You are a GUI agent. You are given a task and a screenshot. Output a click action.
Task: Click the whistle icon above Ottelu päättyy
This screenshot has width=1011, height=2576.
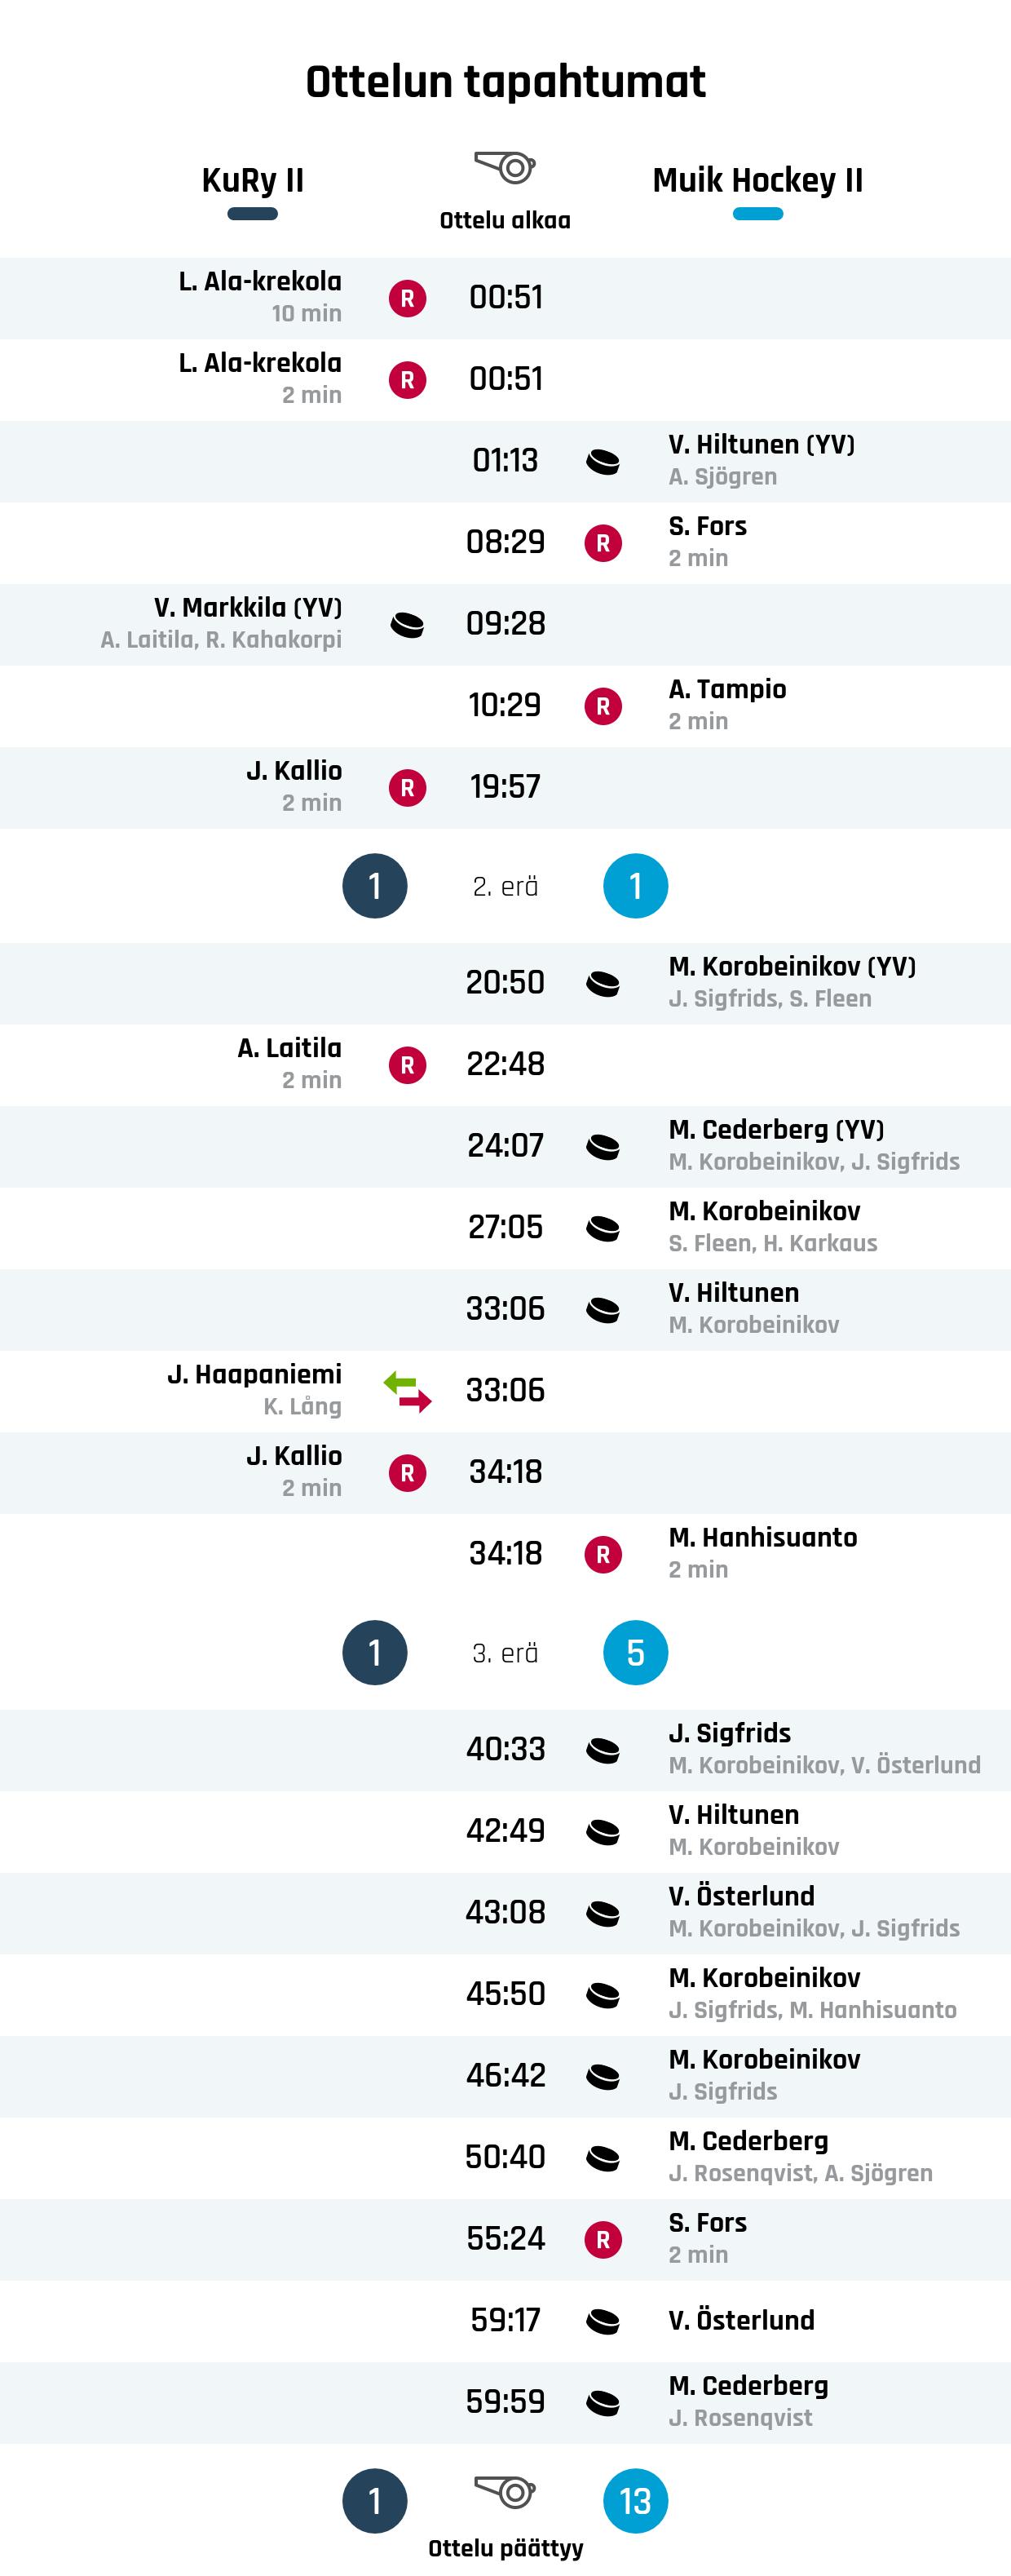(505, 2491)
